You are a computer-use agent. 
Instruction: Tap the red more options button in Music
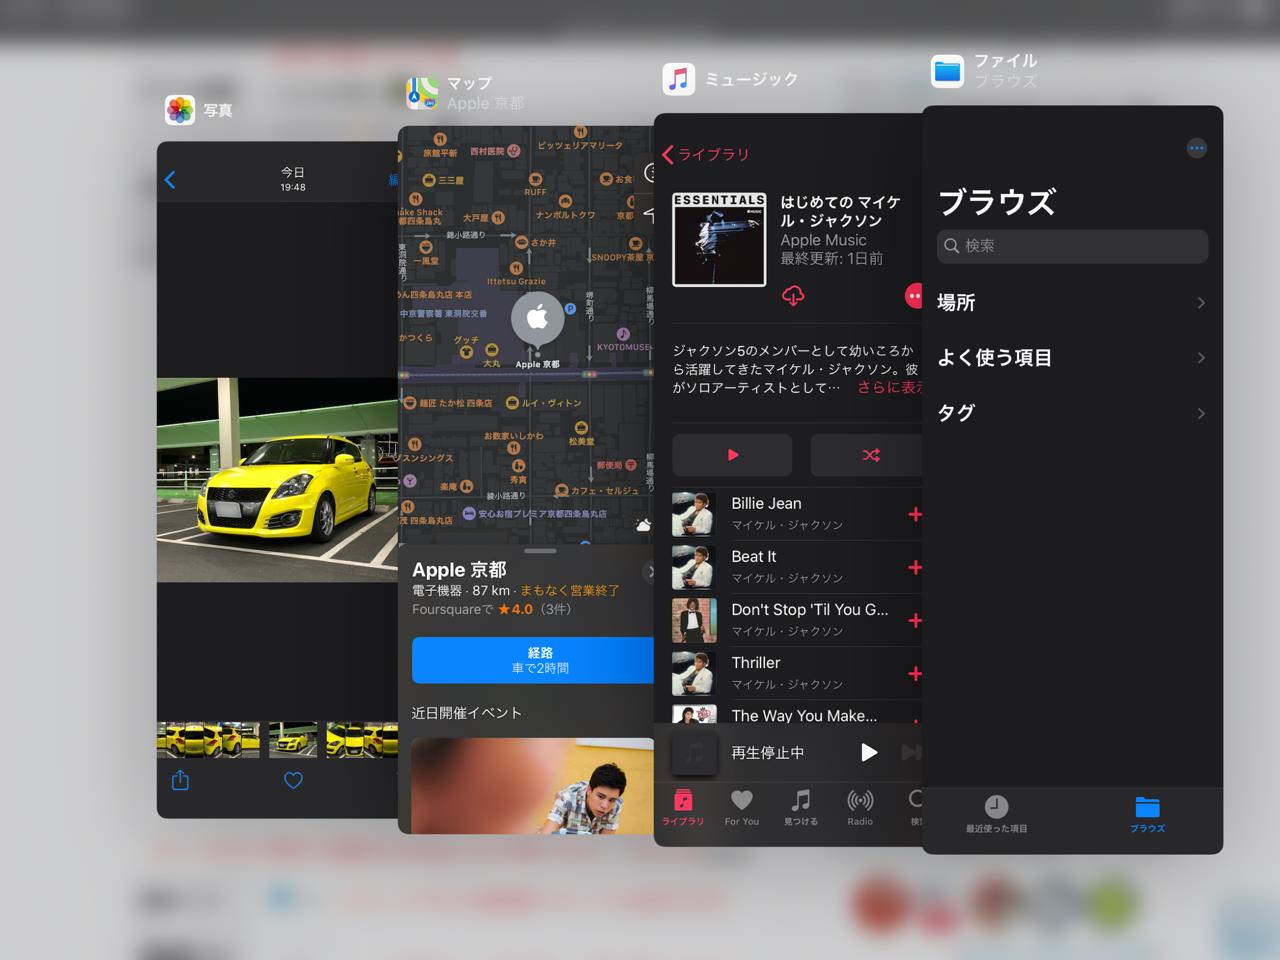point(913,296)
